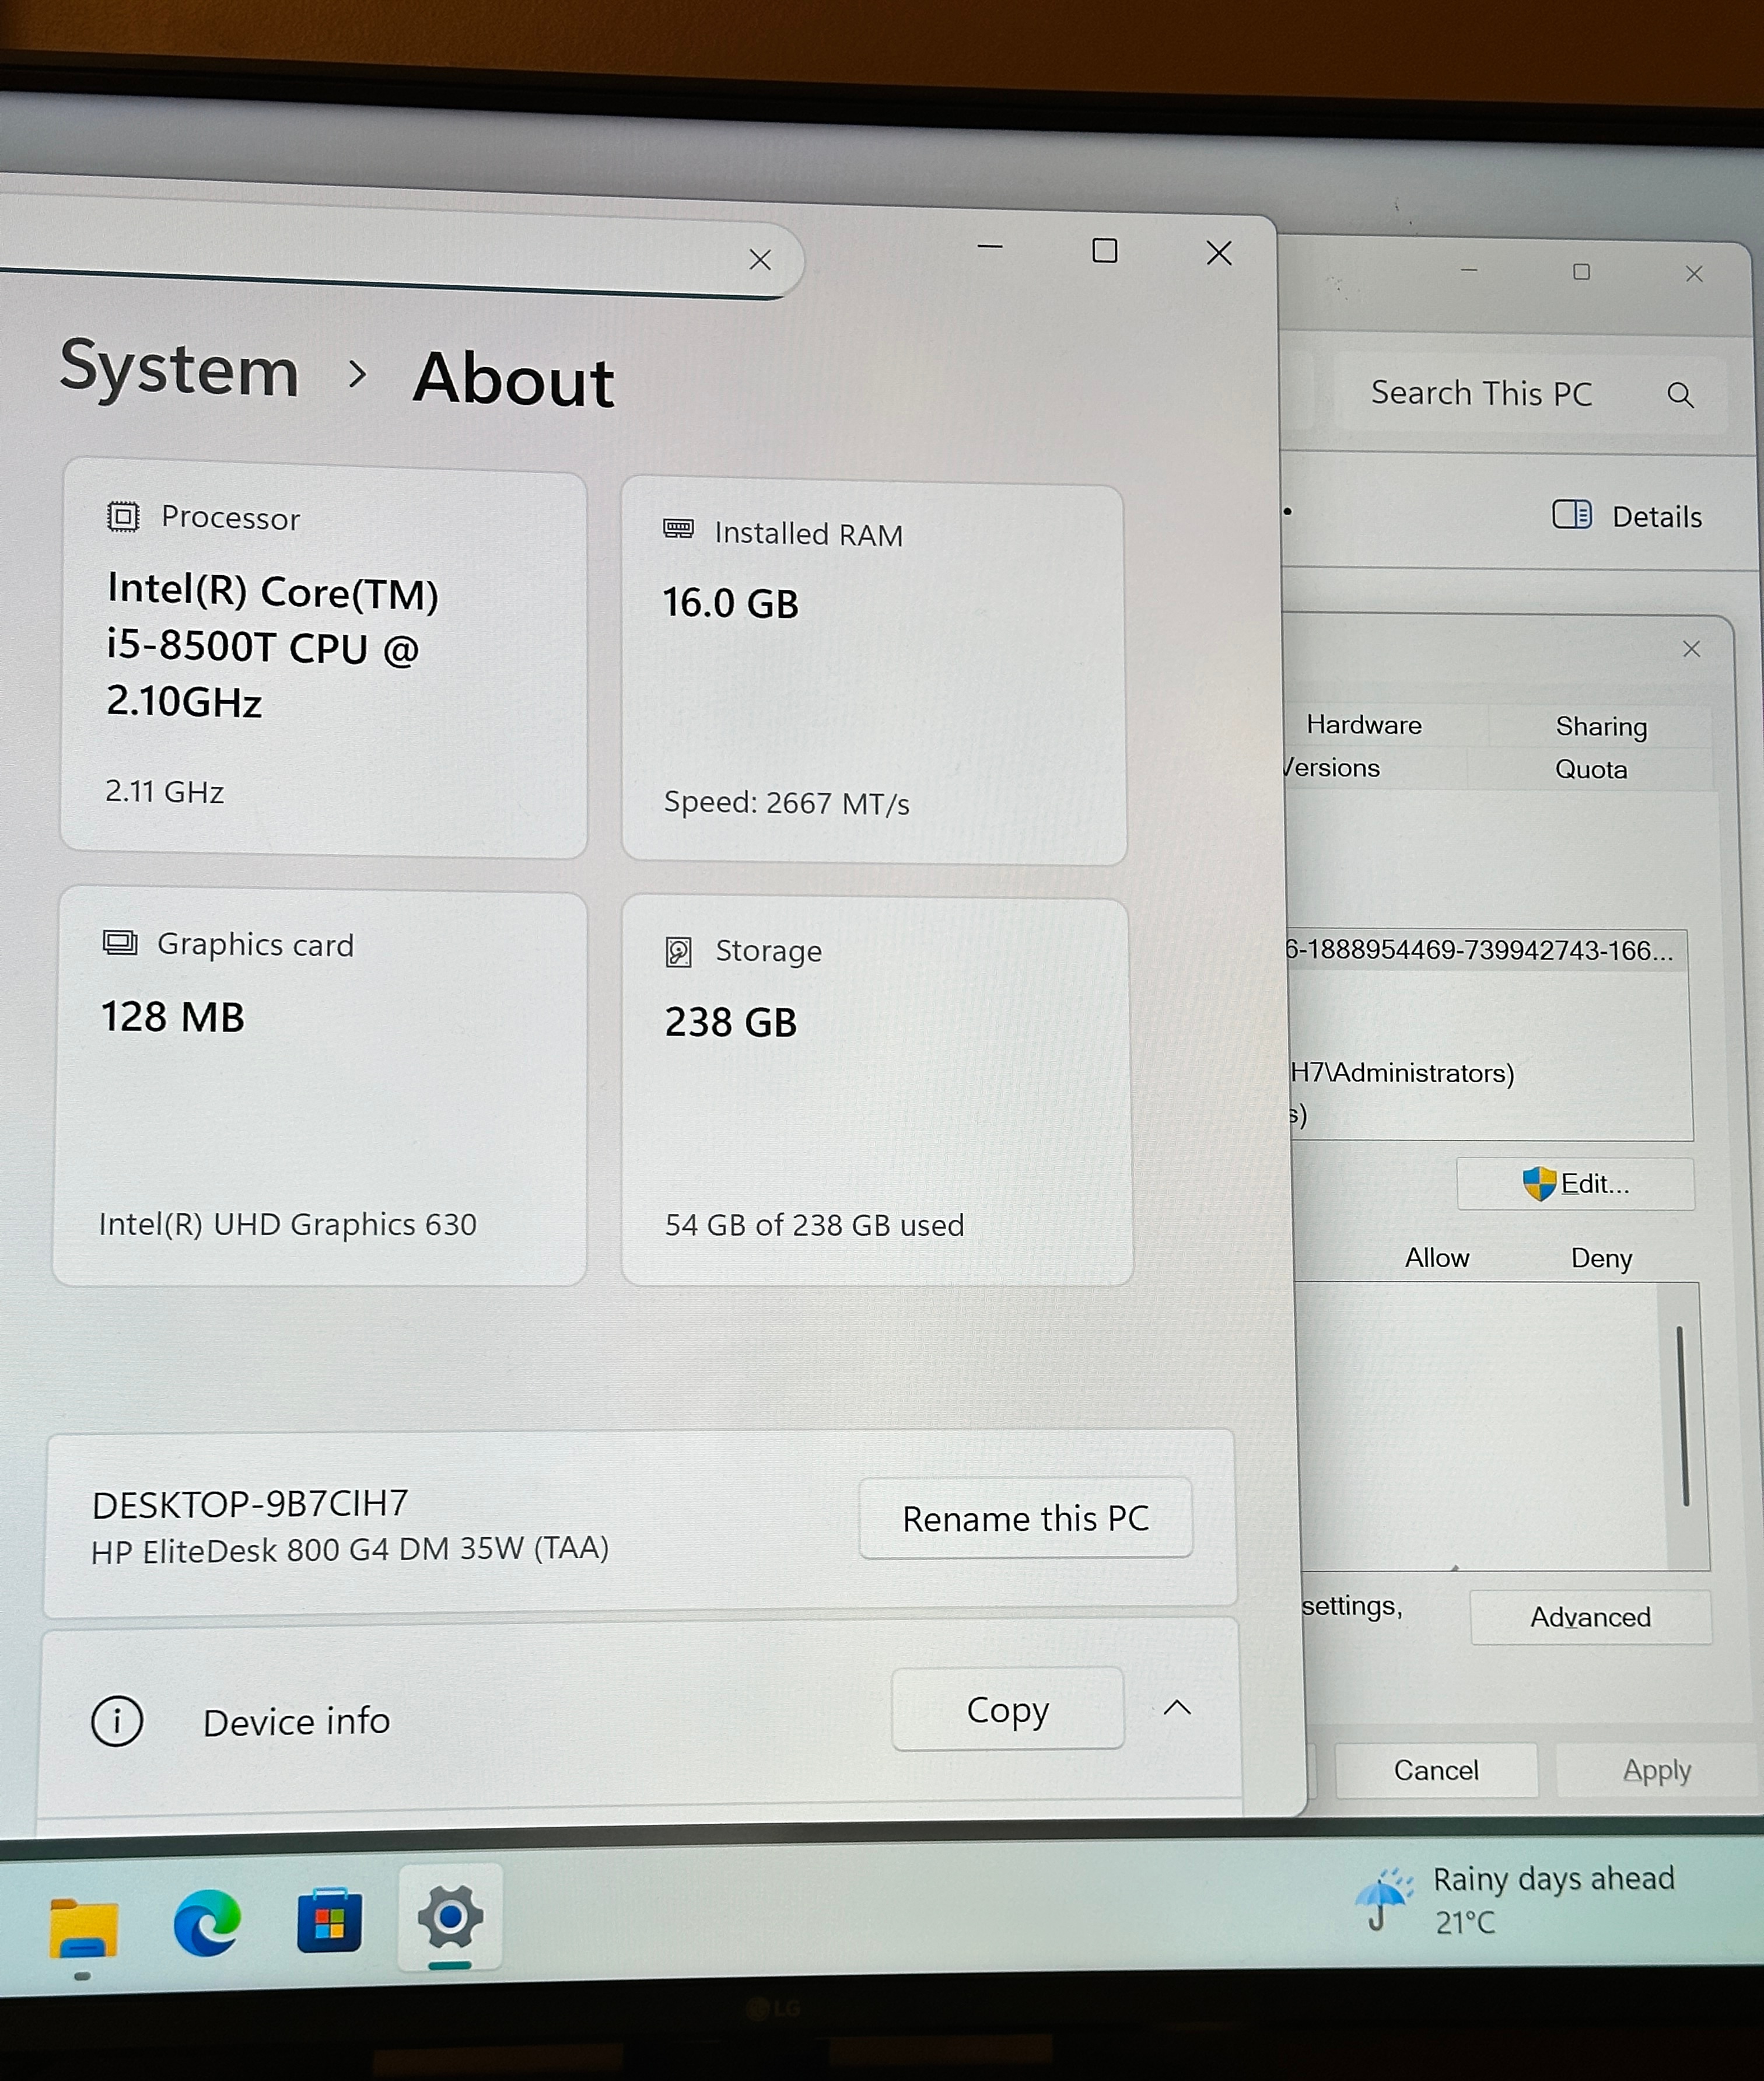The width and height of the screenshot is (1764, 2081).
Task: Copy the device info
Action: (1008, 1709)
